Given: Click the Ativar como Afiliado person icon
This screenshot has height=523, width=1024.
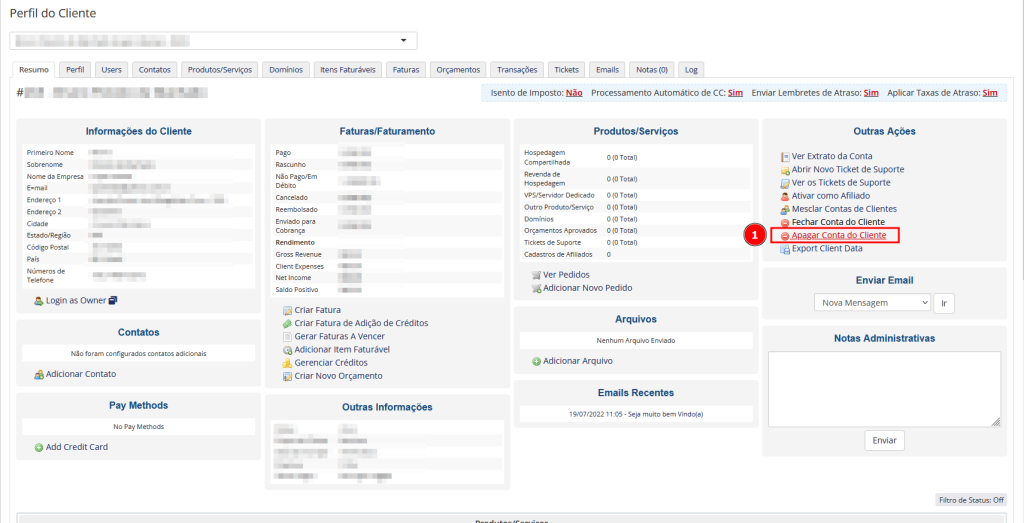Looking at the screenshot, I should click(786, 197).
